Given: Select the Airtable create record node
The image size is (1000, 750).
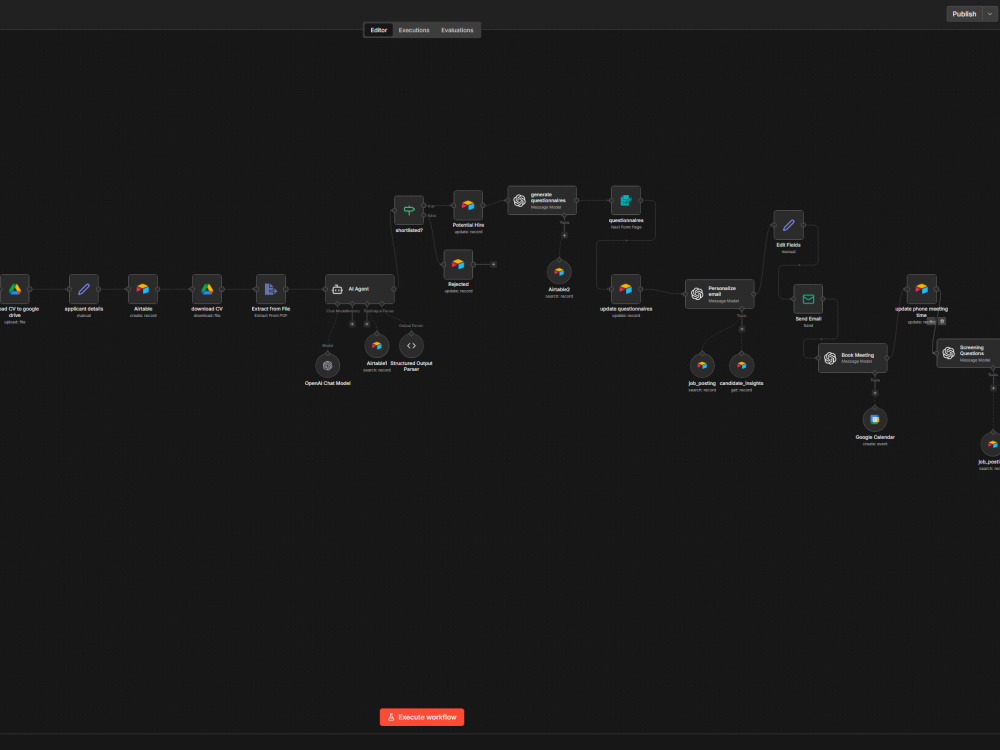Looking at the screenshot, I should (x=143, y=289).
